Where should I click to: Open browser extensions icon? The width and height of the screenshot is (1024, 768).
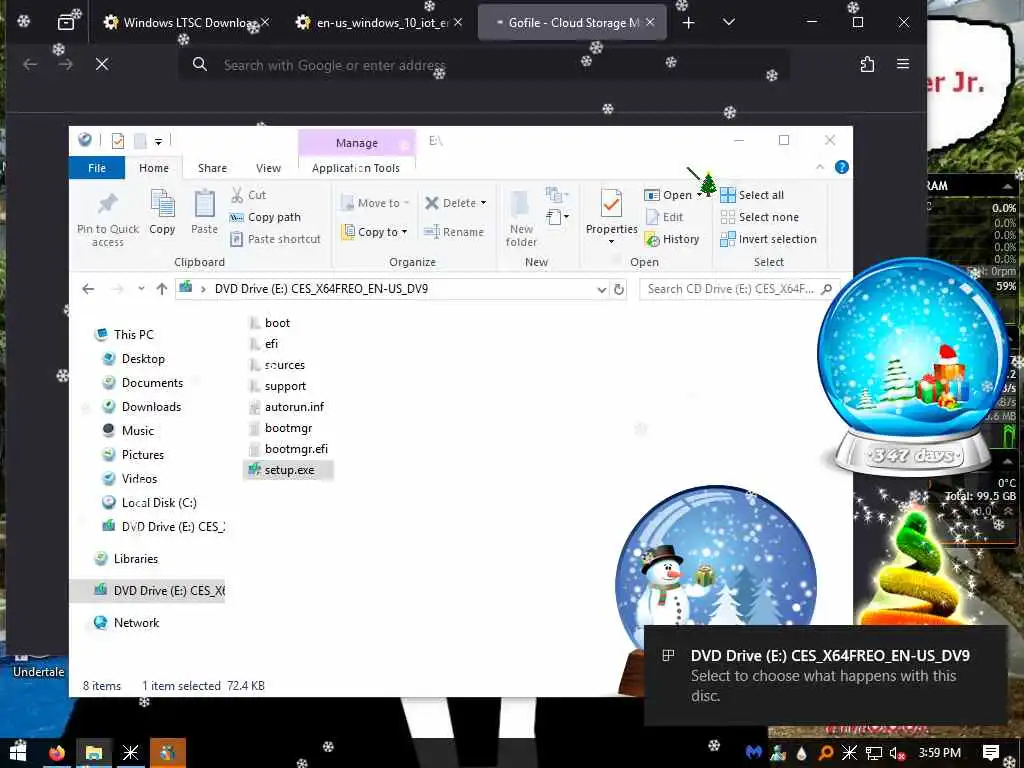tap(867, 64)
